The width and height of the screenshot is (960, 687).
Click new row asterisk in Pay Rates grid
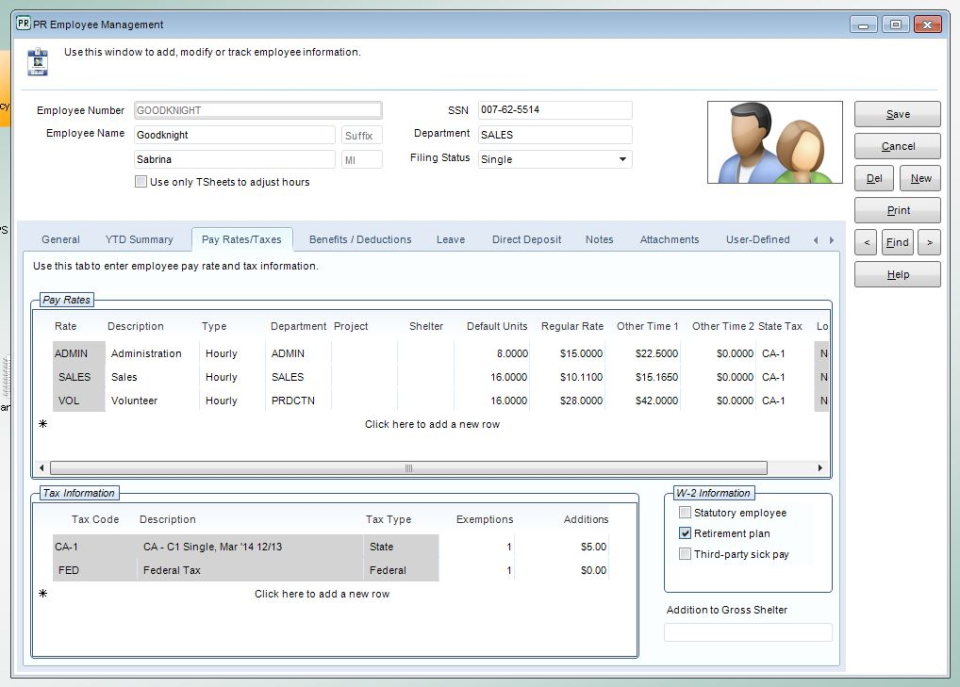click(43, 424)
